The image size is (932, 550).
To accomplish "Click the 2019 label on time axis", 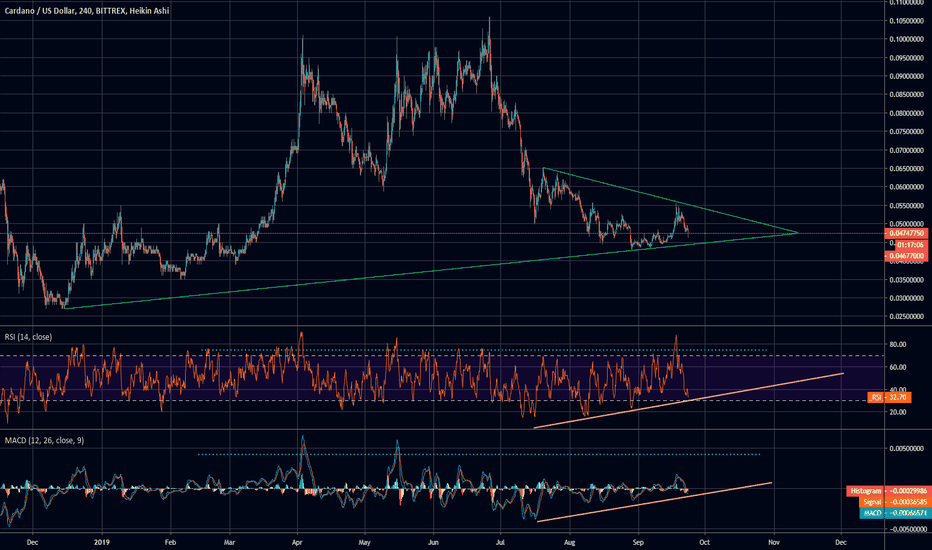I will (x=102, y=542).
